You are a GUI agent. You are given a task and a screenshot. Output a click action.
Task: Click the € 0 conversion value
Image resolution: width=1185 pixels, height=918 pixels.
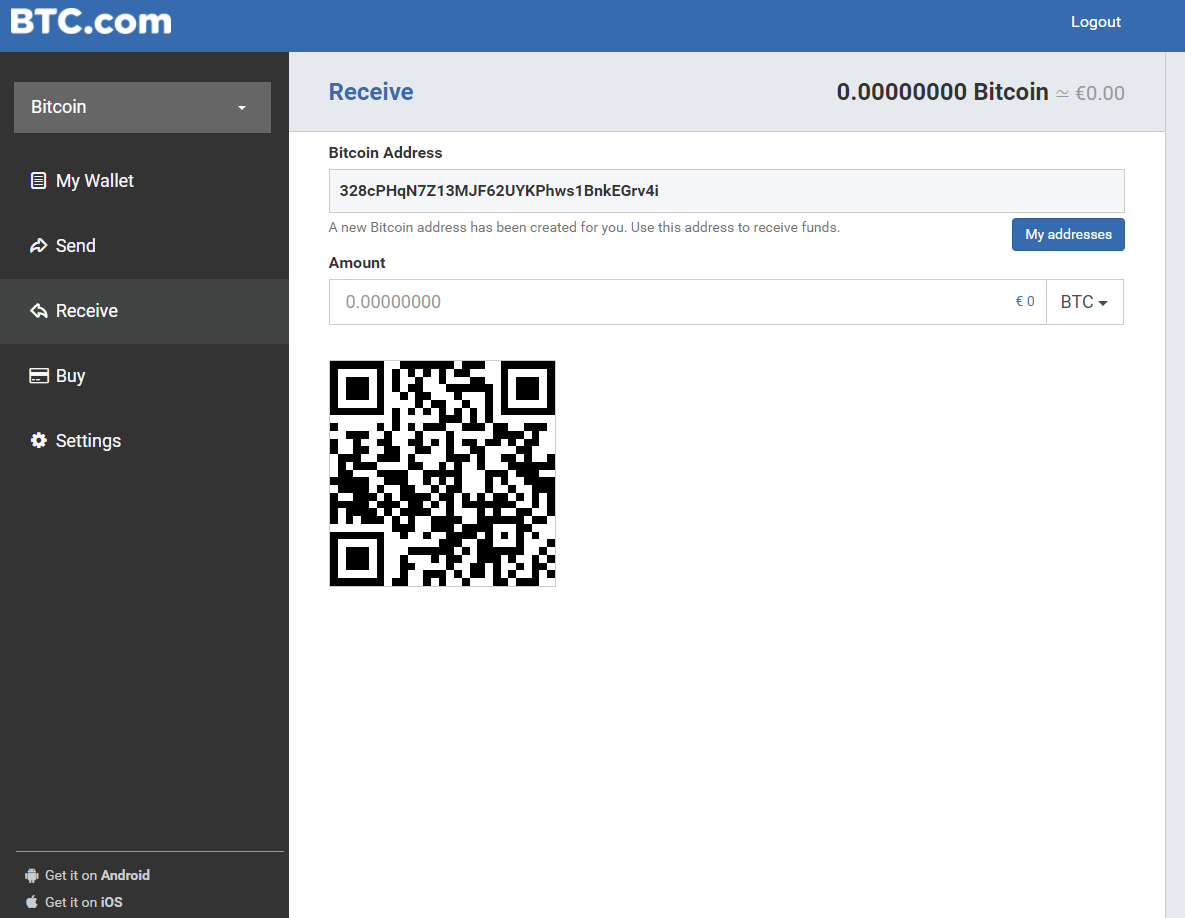[x=1025, y=301]
